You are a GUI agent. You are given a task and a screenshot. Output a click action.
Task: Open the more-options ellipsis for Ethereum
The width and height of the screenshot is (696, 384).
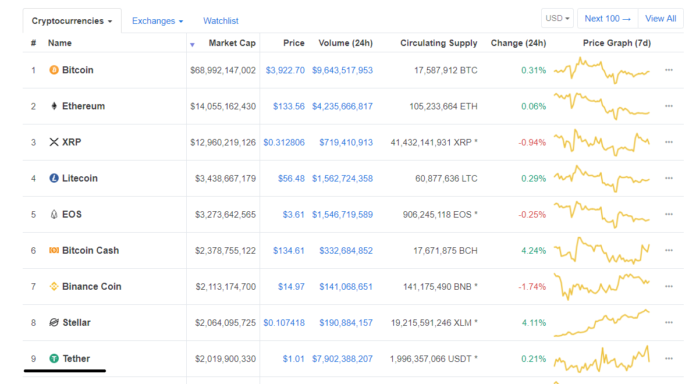pos(669,106)
